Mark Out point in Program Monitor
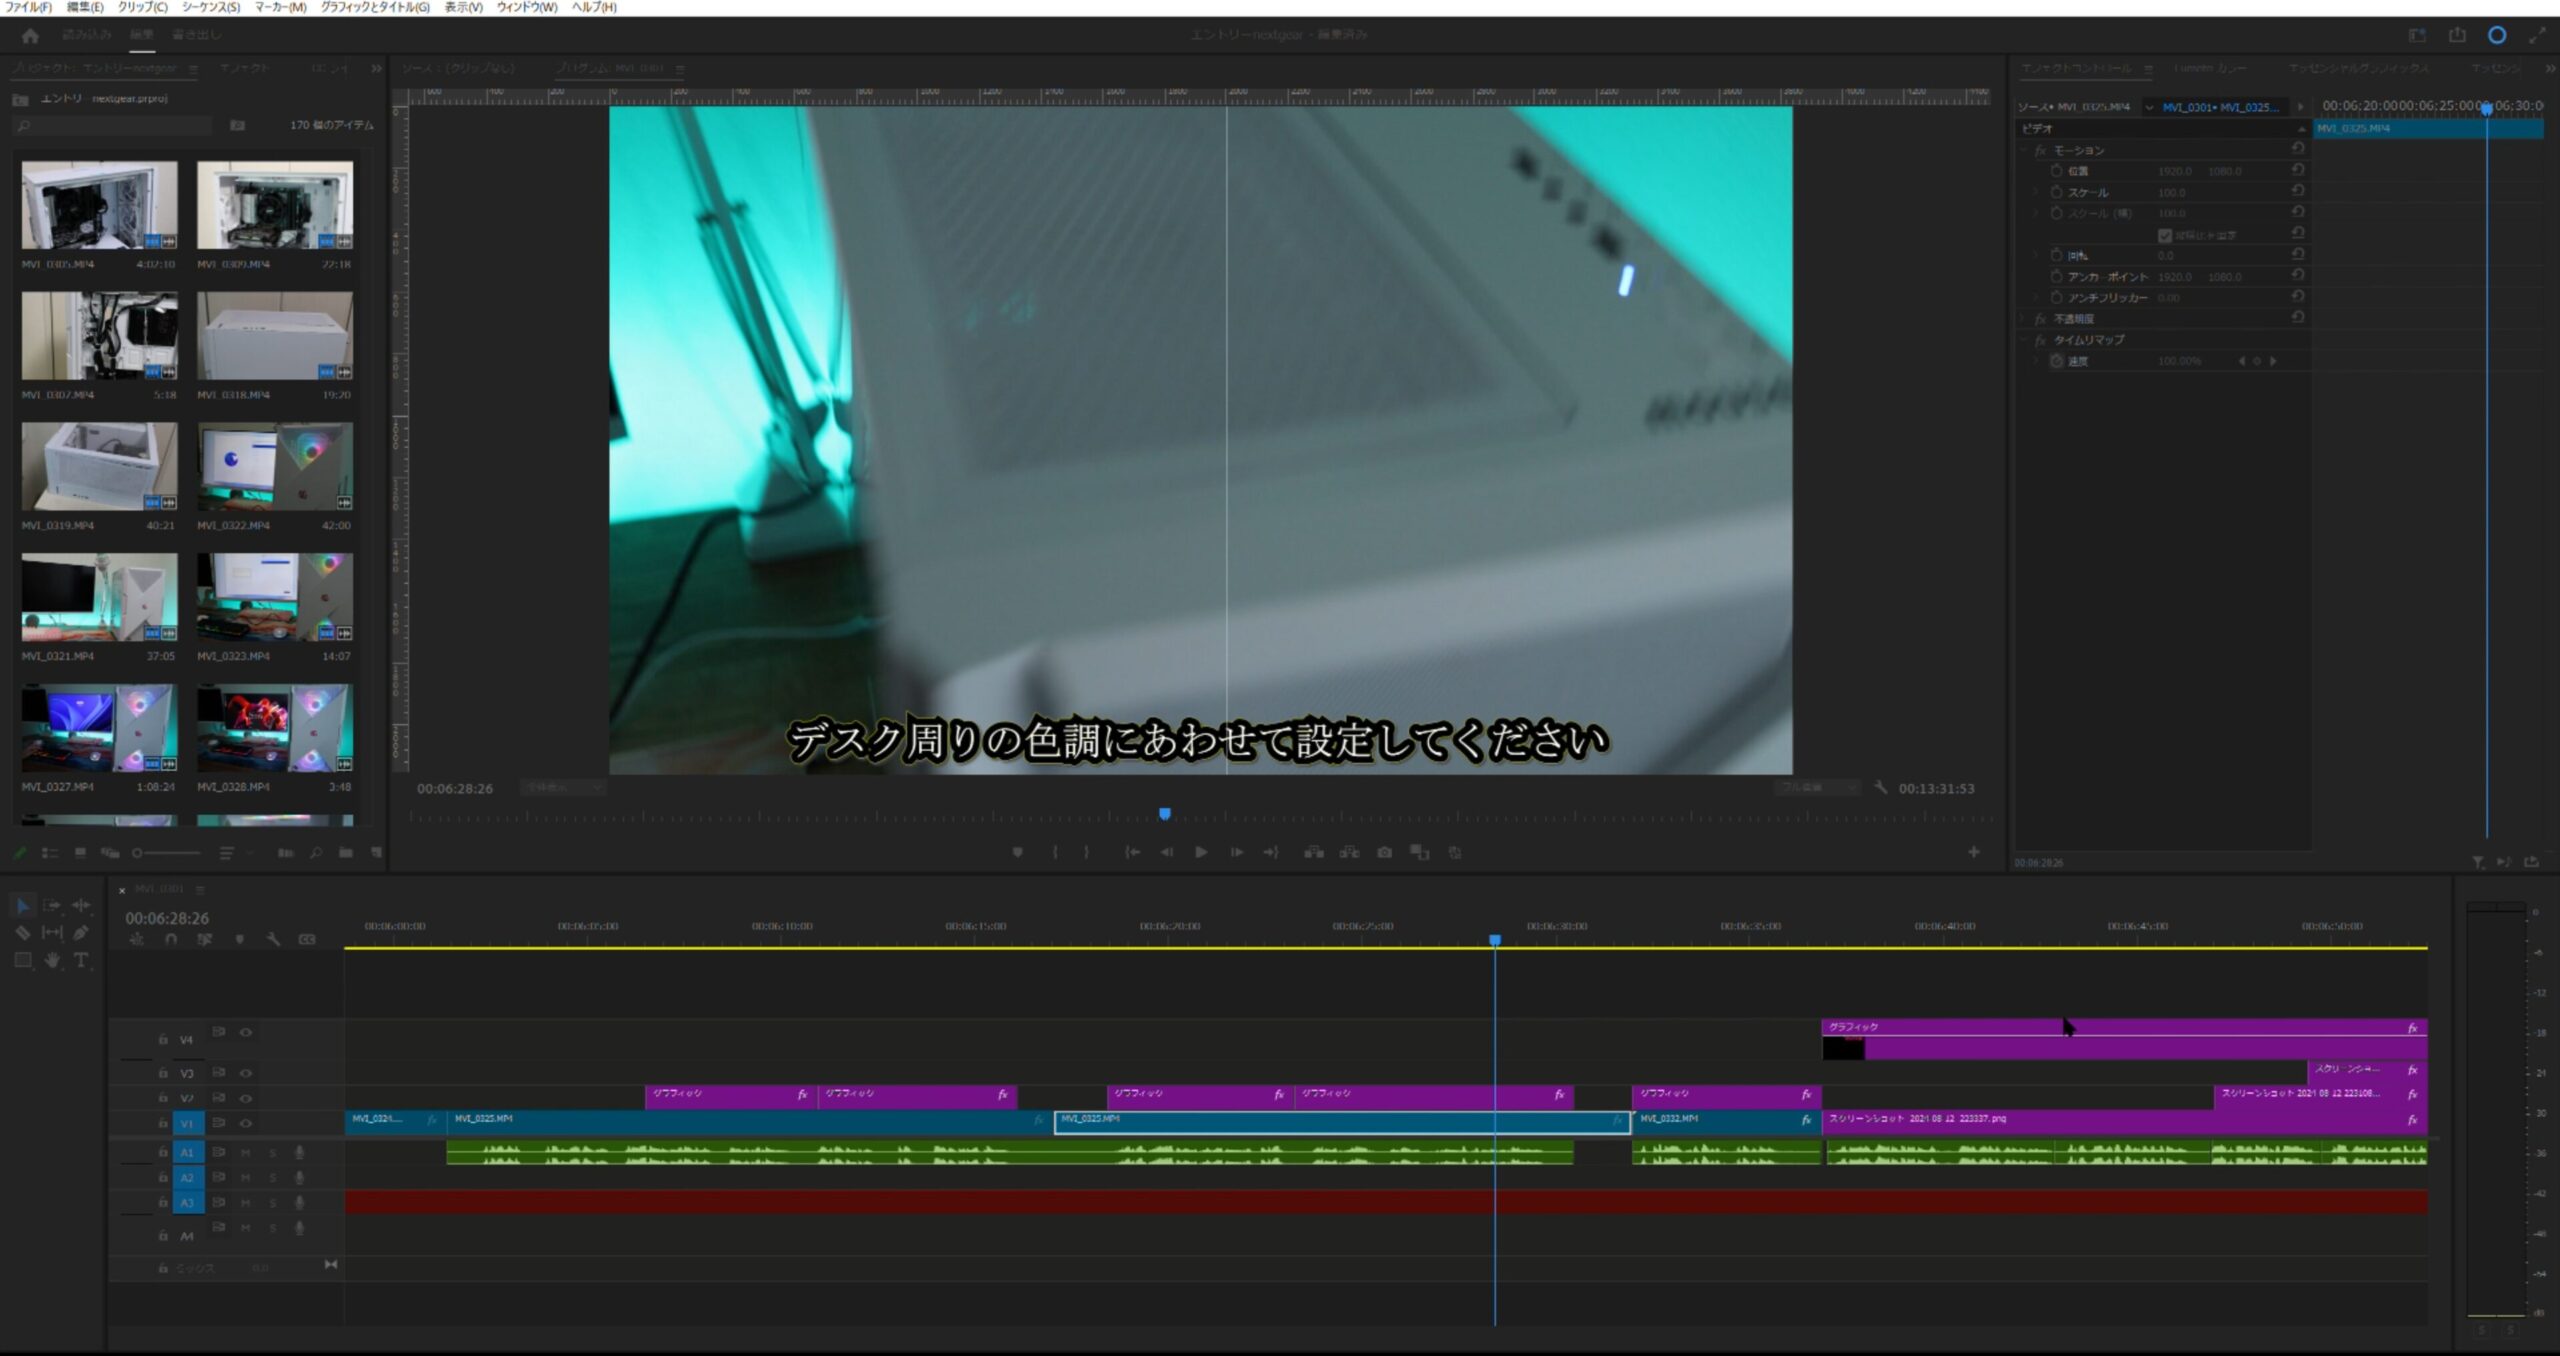Image resolution: width=2560 pixels, height=1356 pixels. (x=1086, y=852)
